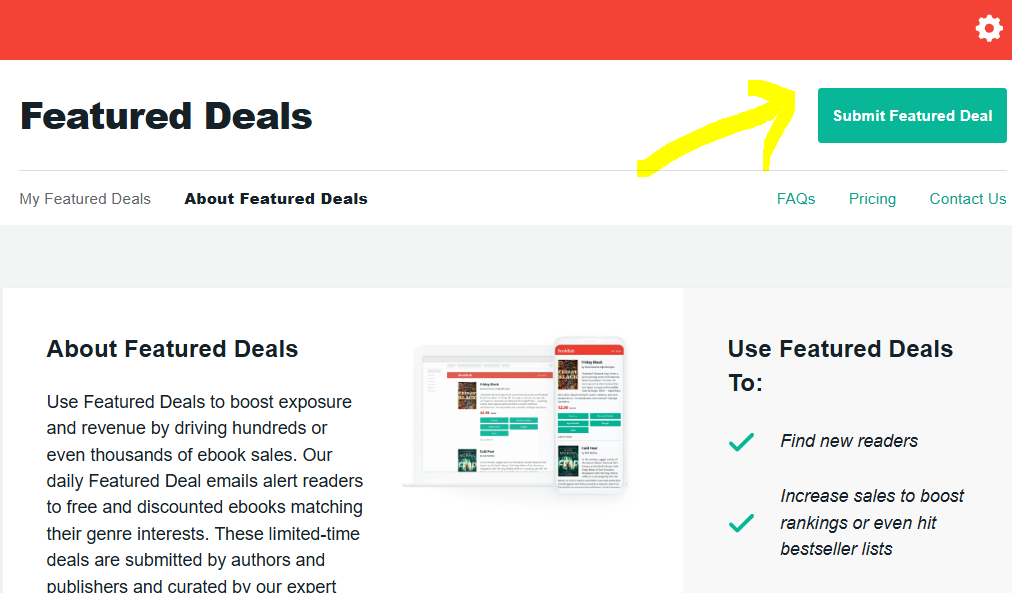Go to Contact Us
The width and height of the screenshot is (1012, 593).
[966, 198]
